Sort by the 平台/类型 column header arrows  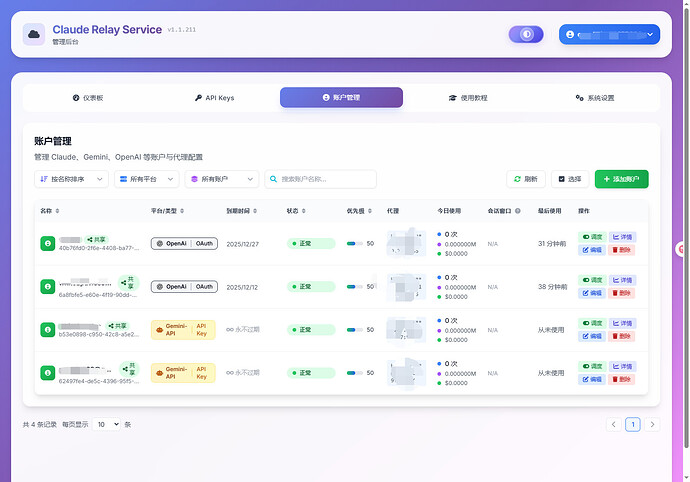(182, 211)
